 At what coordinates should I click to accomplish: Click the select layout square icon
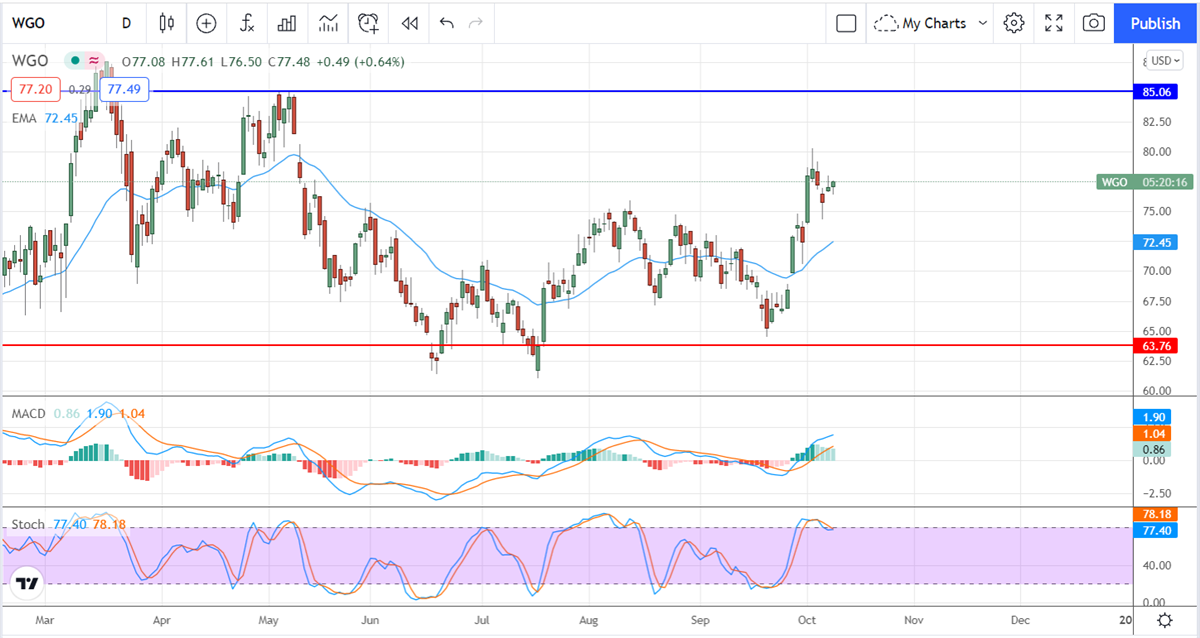846,22
